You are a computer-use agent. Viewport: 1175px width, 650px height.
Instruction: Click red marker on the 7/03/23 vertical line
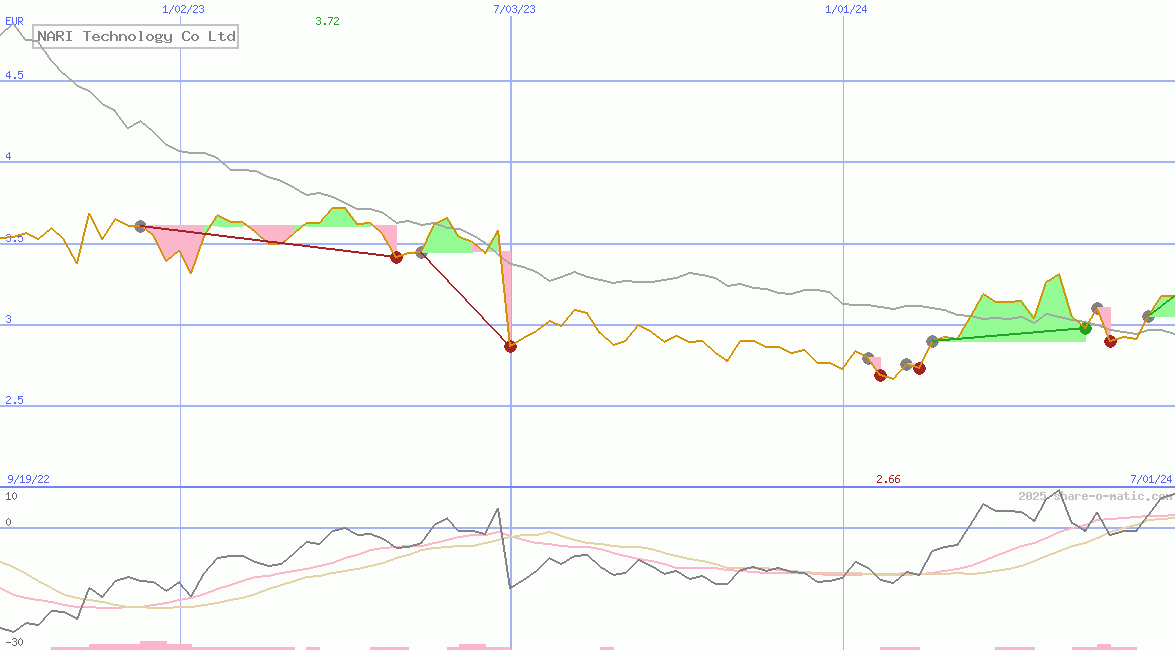point(510,346)
